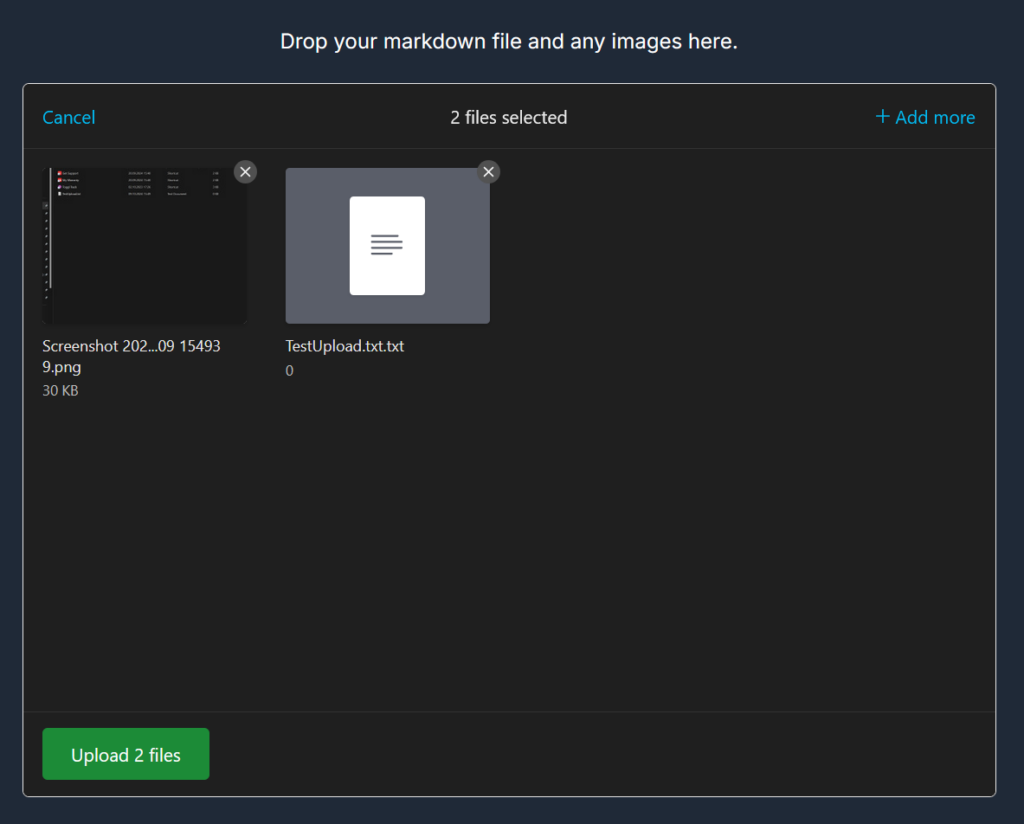Click the TestUpload.txt.txt file name label
The width and height of the screenshot is (1024, 824).
[x=345, y=347]
